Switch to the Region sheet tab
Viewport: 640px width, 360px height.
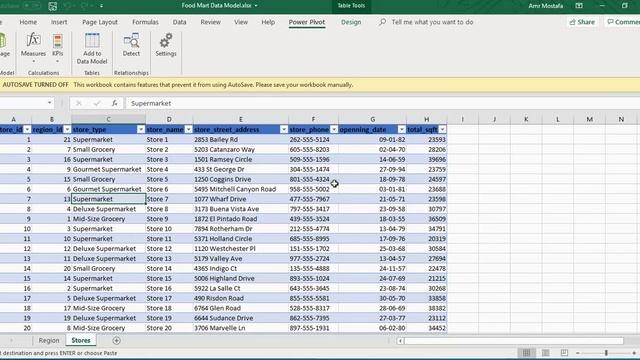[49, 340]
